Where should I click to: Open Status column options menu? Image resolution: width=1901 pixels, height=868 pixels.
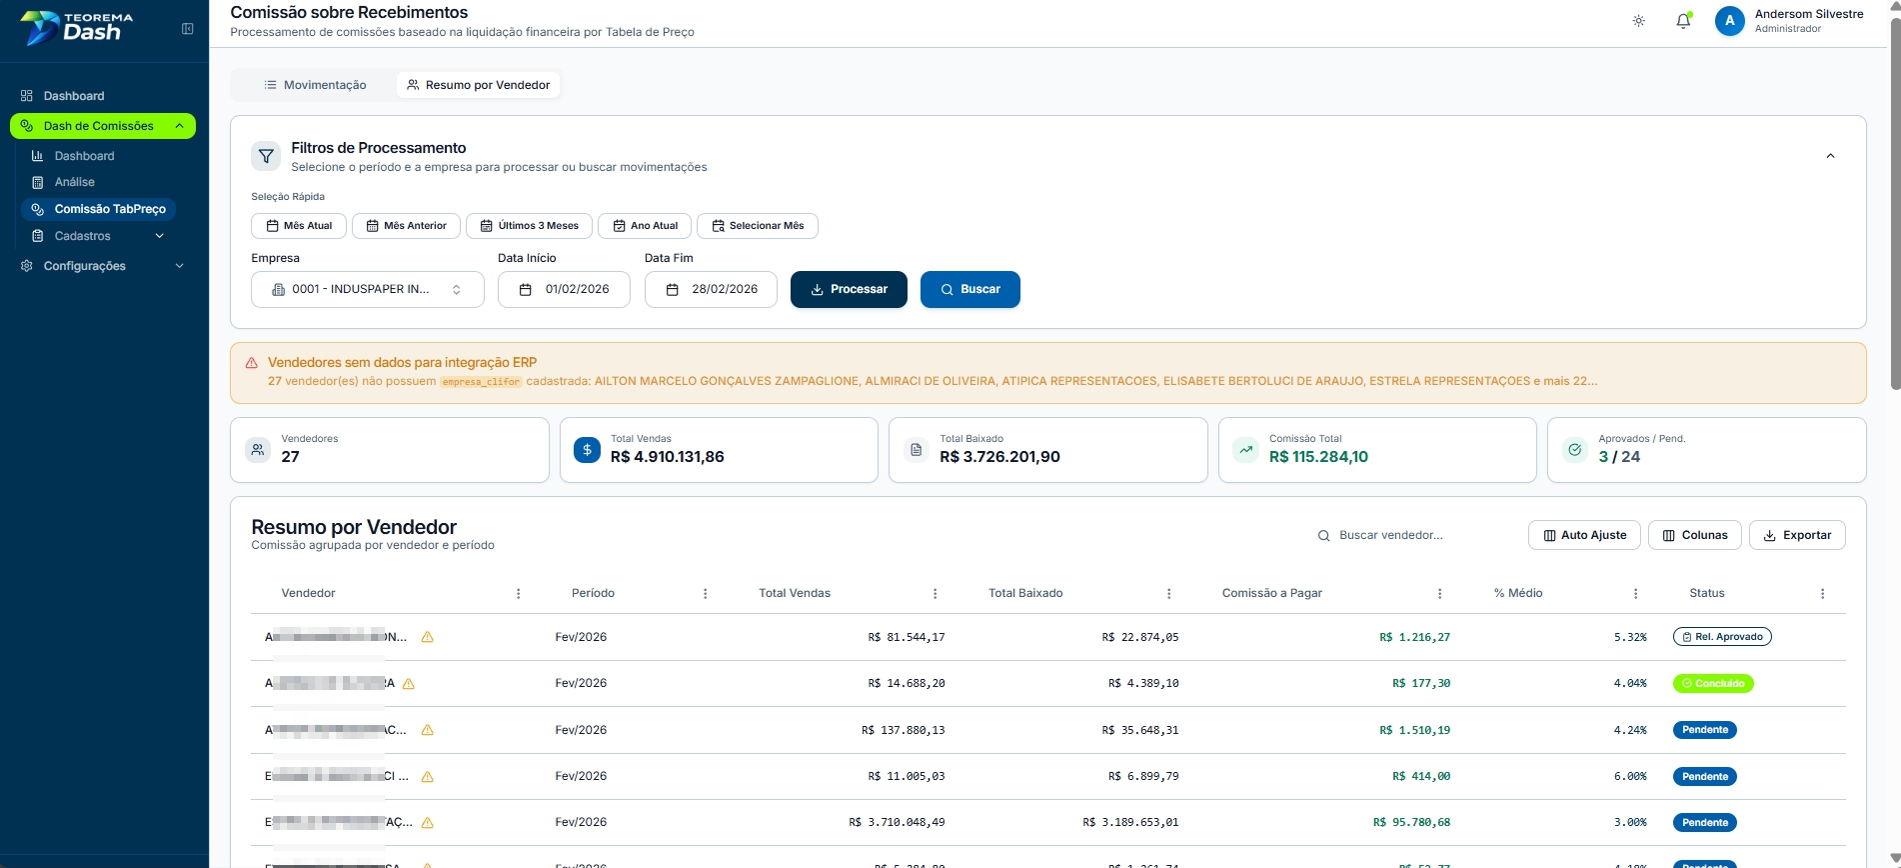(x=1822, y=594)
